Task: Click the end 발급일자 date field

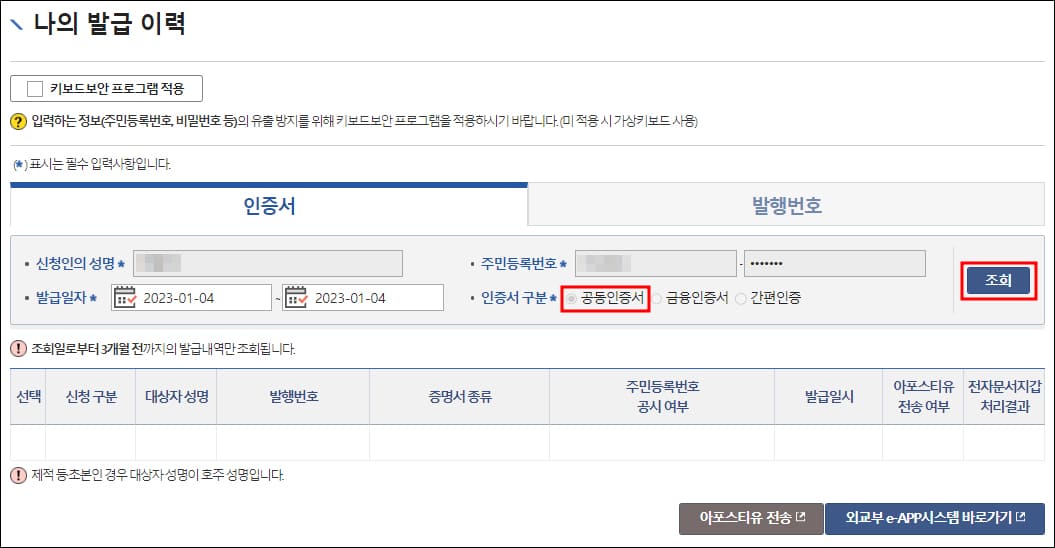Action: (363, 298)
